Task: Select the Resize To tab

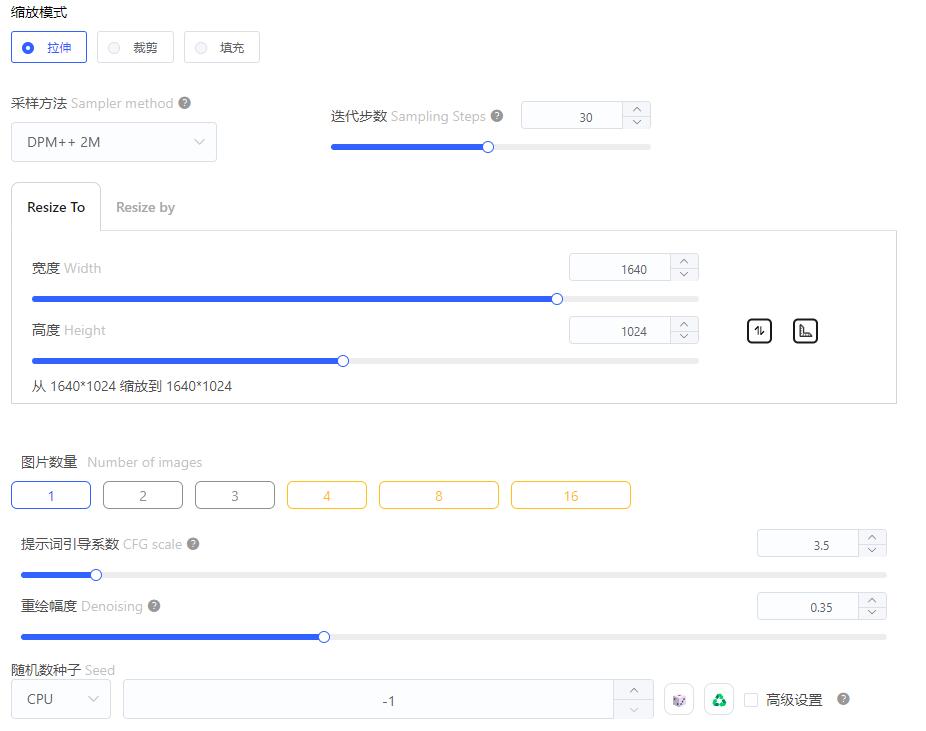Action: point(56,207)
